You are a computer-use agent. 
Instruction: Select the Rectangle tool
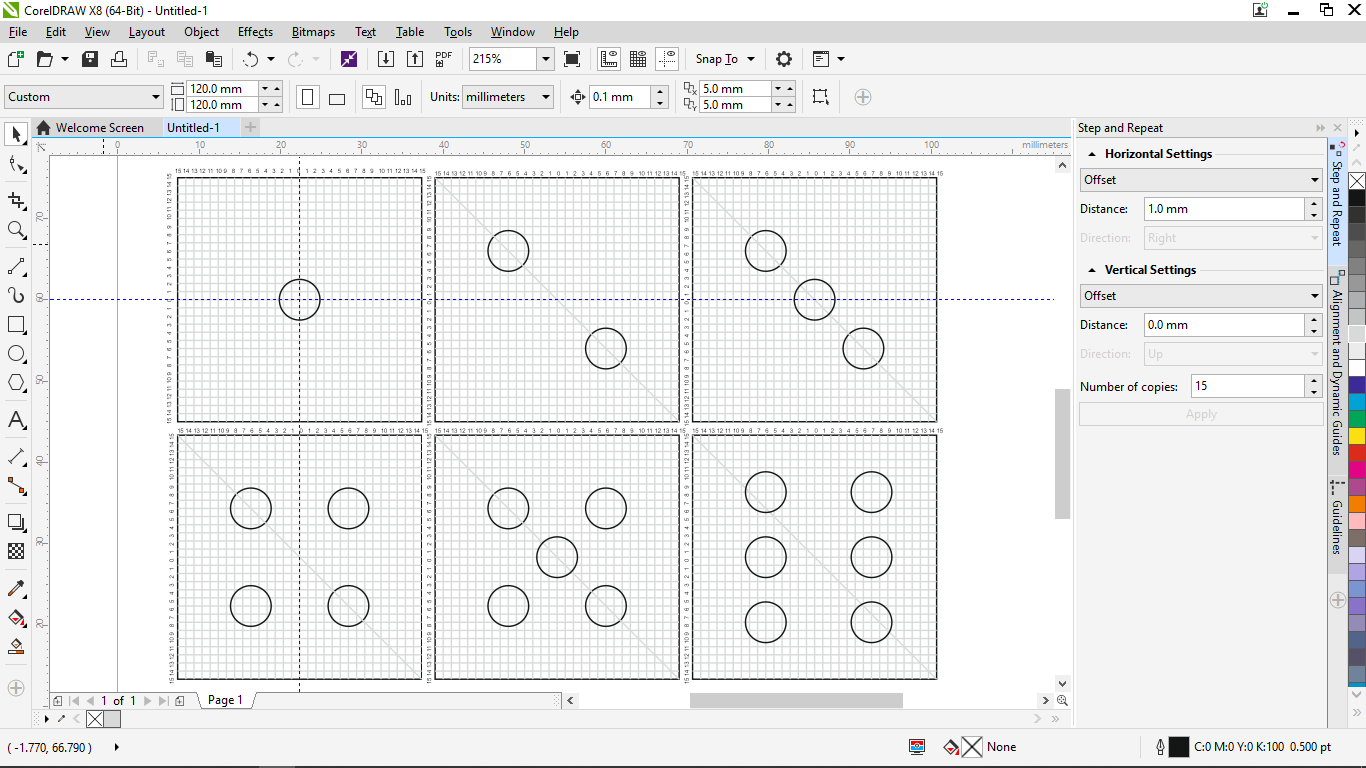pyautogui.click(x=16, y=325)
